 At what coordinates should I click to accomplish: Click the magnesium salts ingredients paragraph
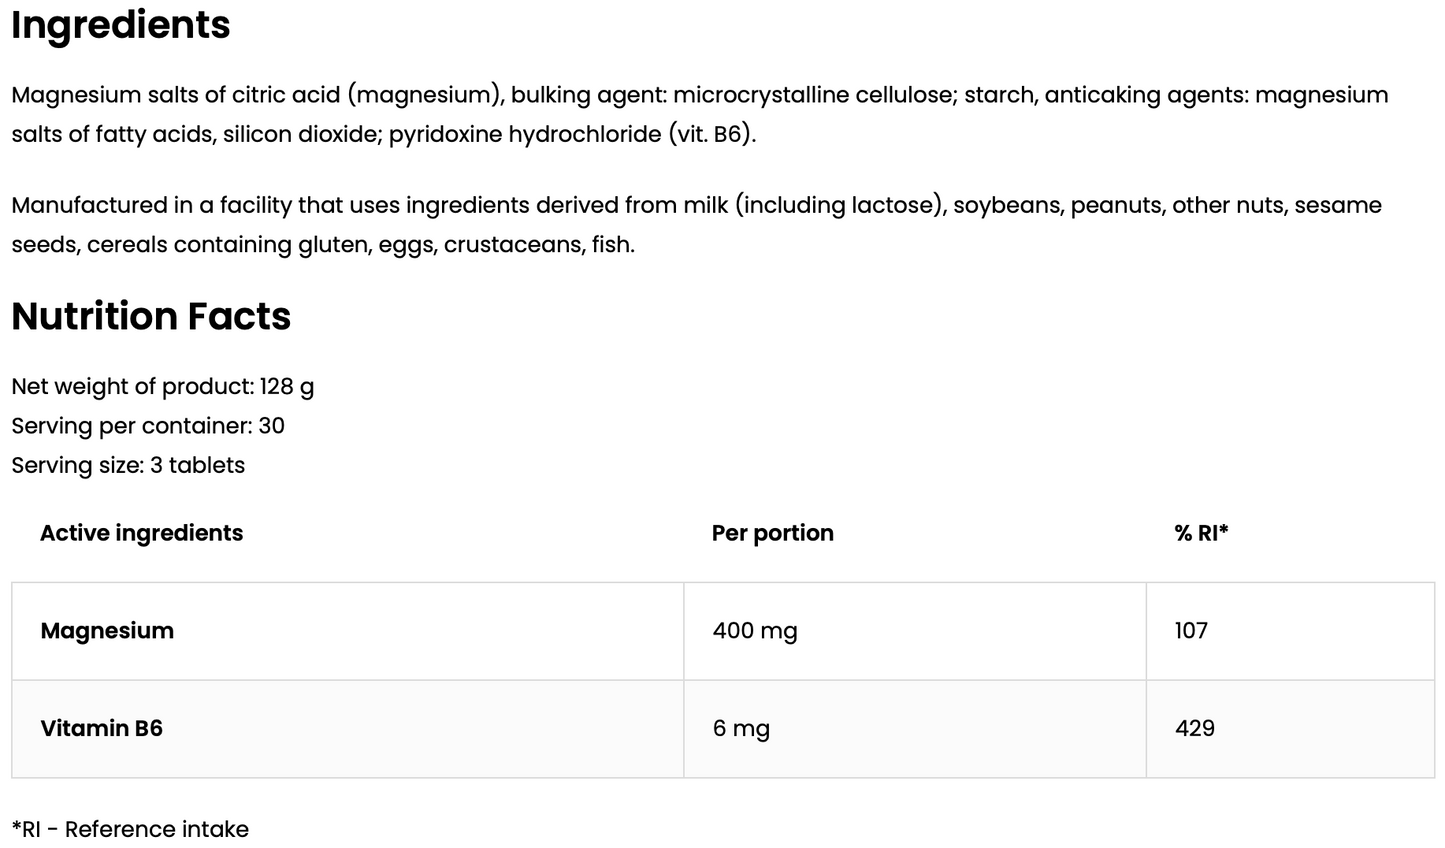coord(699,114)
